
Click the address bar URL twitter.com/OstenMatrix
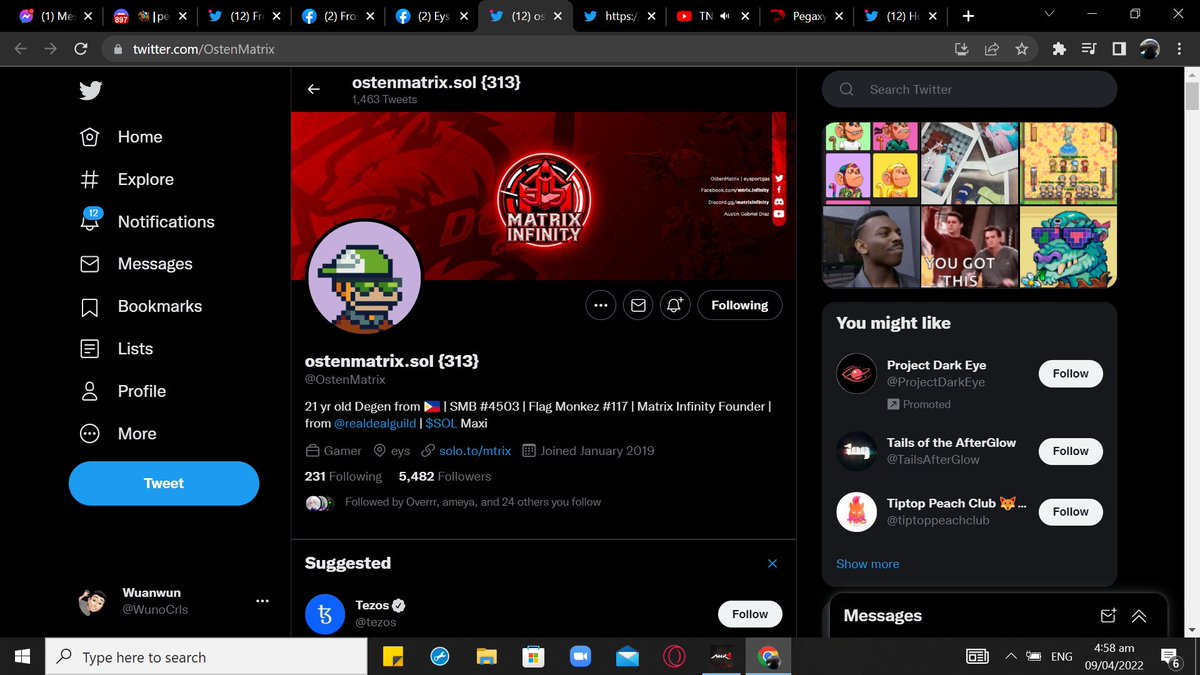[x=204, y=48]
